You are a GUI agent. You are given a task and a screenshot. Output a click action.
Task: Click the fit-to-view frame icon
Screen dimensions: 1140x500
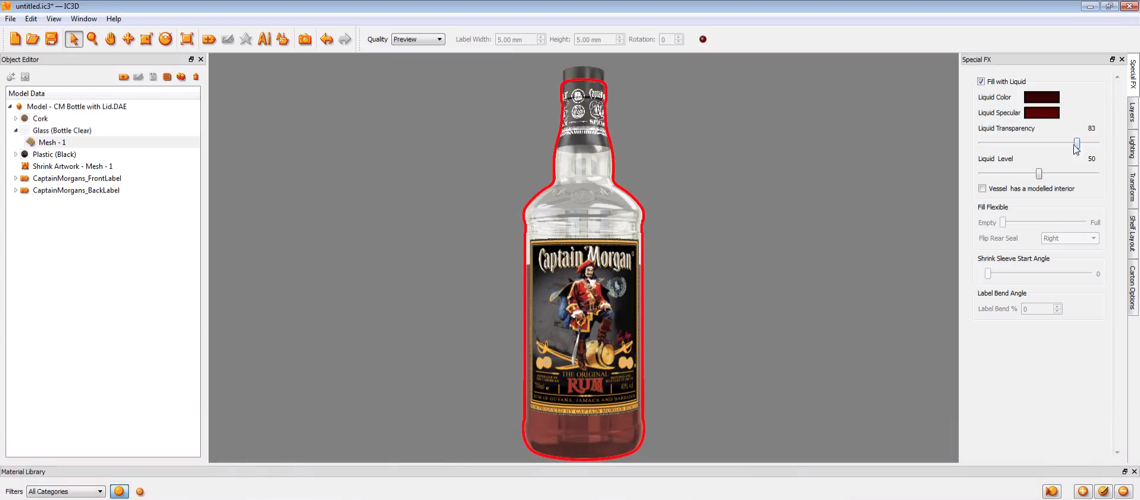tap(187, 39)
